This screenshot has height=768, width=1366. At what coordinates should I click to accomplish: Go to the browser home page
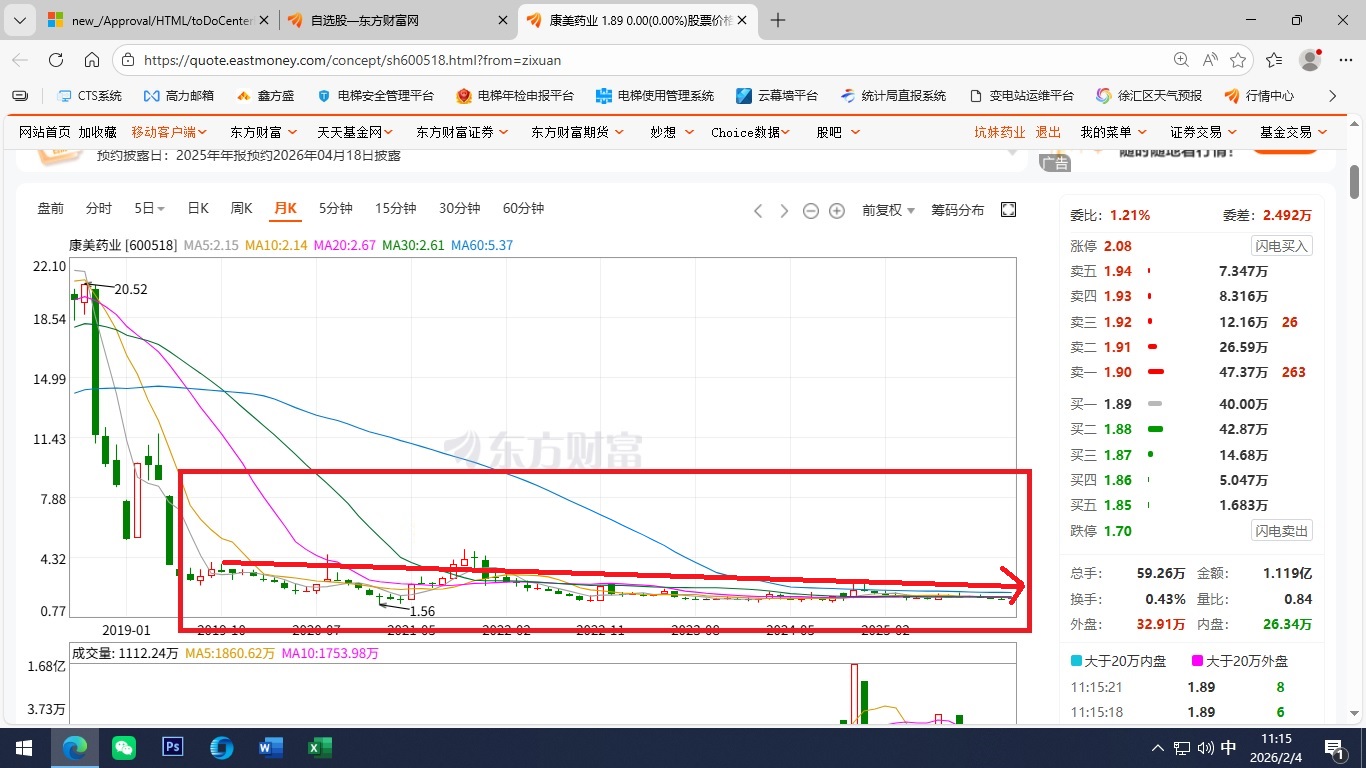coord(92,60)
